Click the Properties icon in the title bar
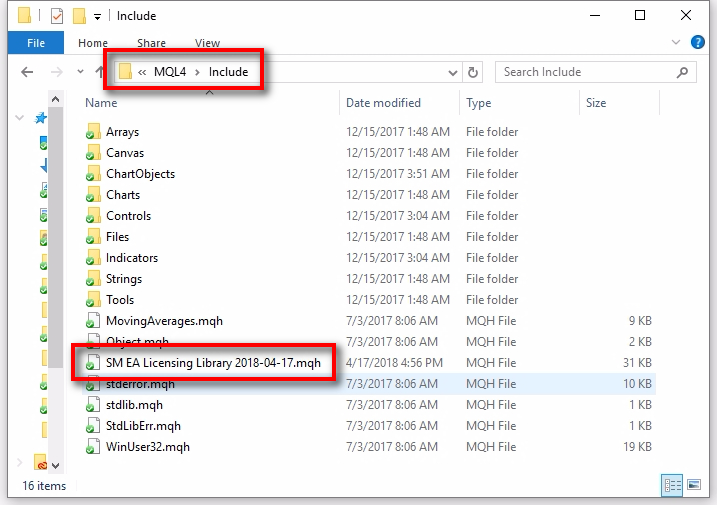 point(56,16)
